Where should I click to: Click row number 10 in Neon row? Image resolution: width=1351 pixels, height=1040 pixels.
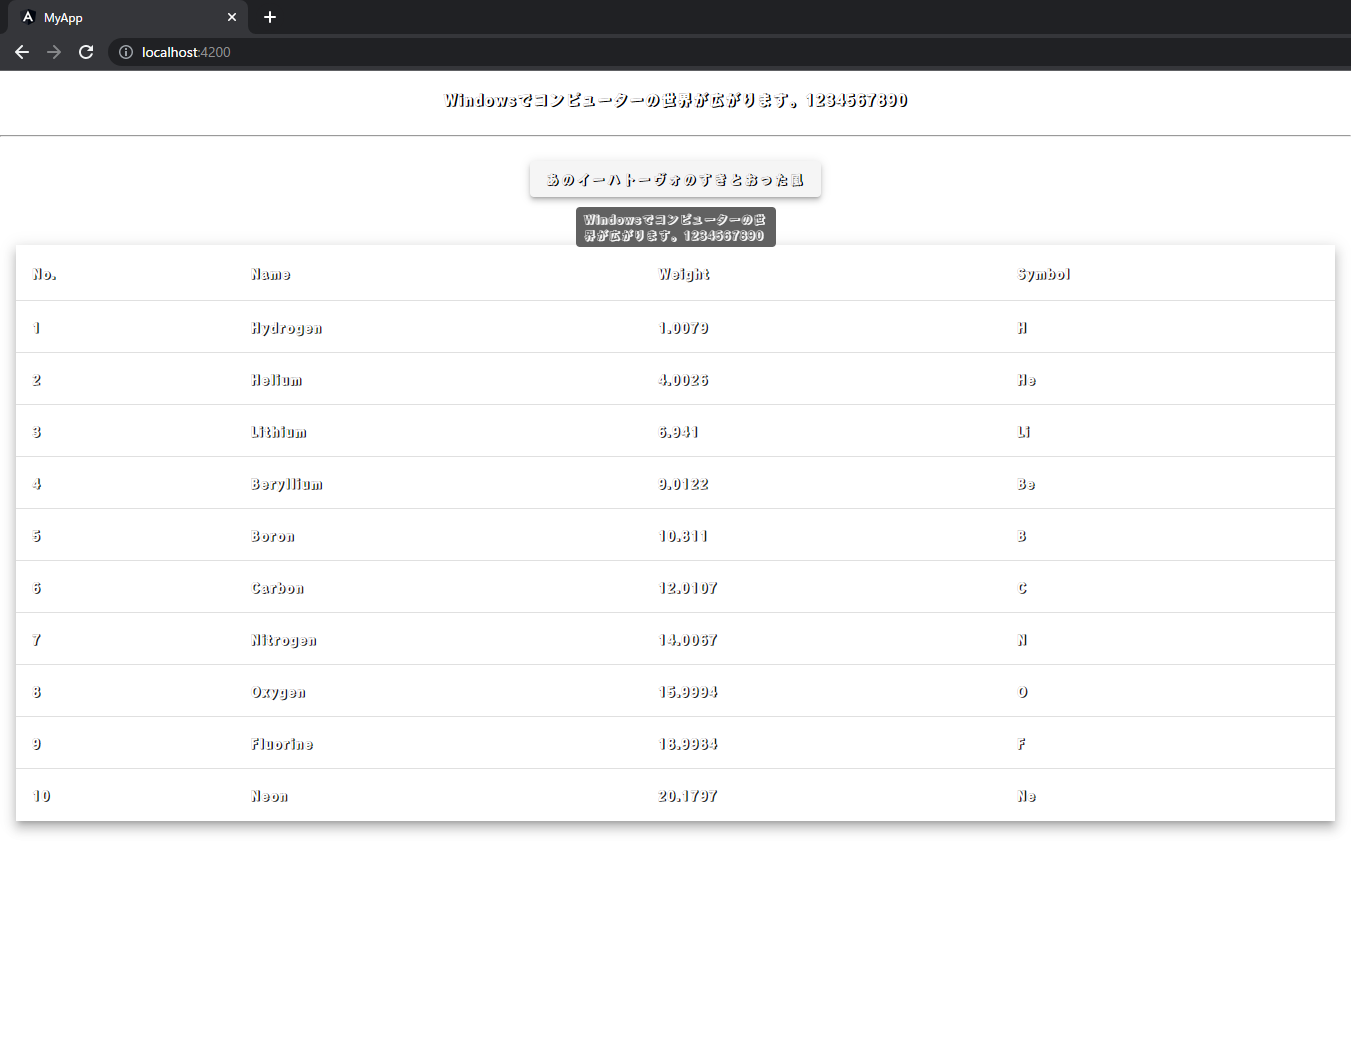point(42,796)
